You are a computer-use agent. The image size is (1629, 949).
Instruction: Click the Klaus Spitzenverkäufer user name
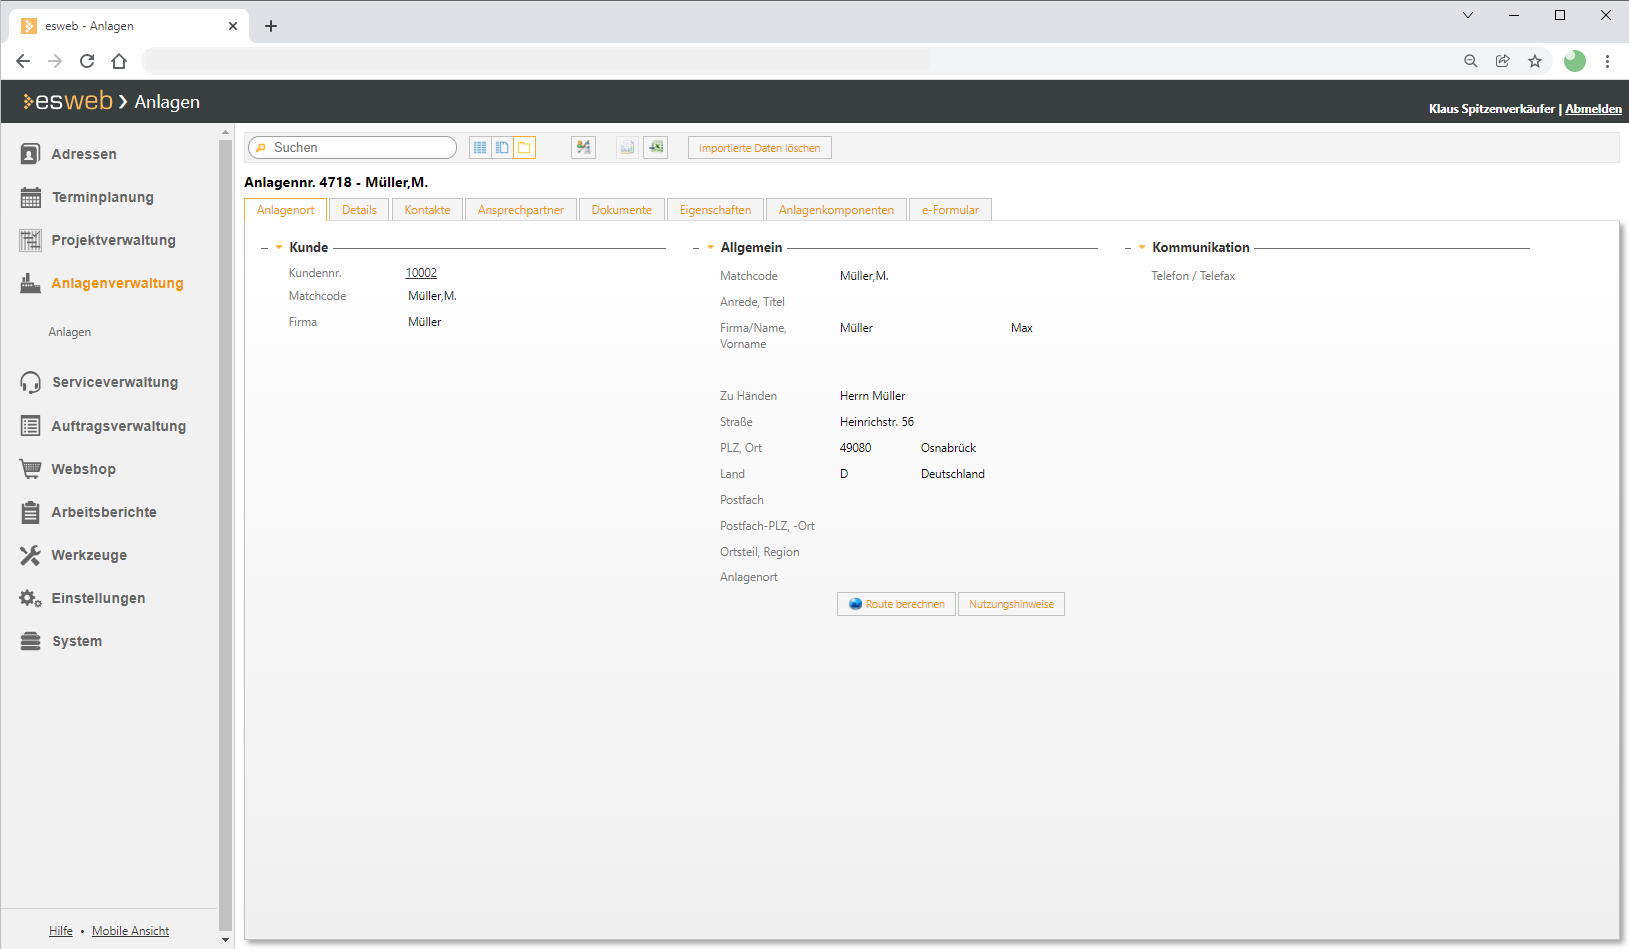pos(1492,109)
